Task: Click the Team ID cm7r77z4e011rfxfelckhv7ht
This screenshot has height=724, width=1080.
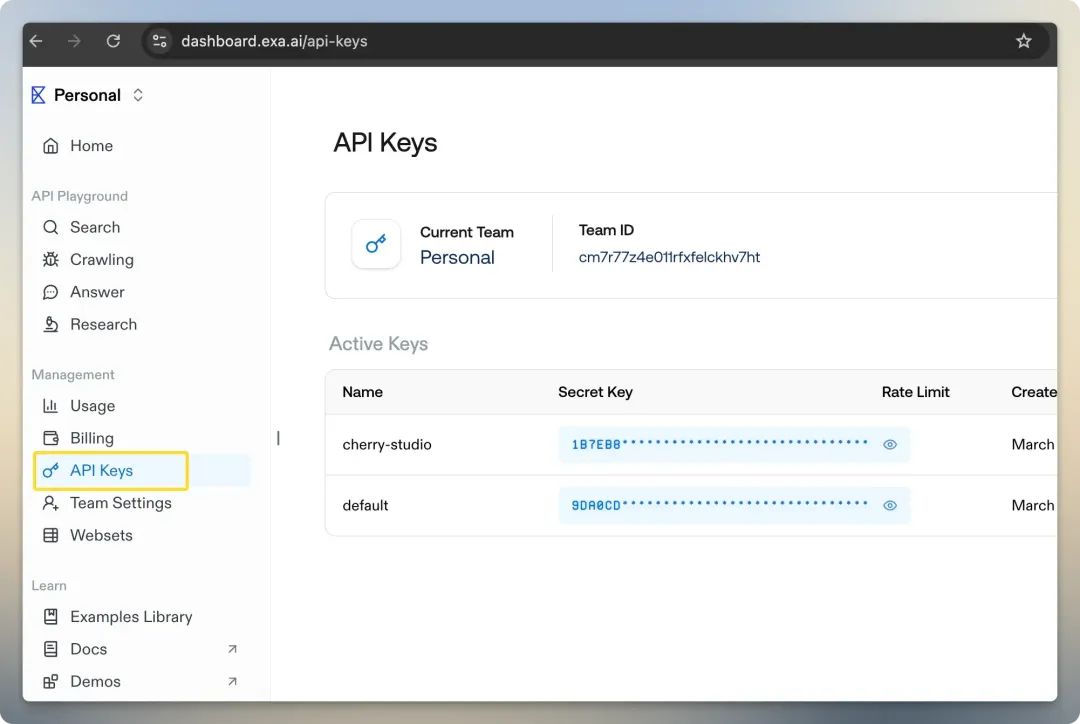Action: (669, 257)
